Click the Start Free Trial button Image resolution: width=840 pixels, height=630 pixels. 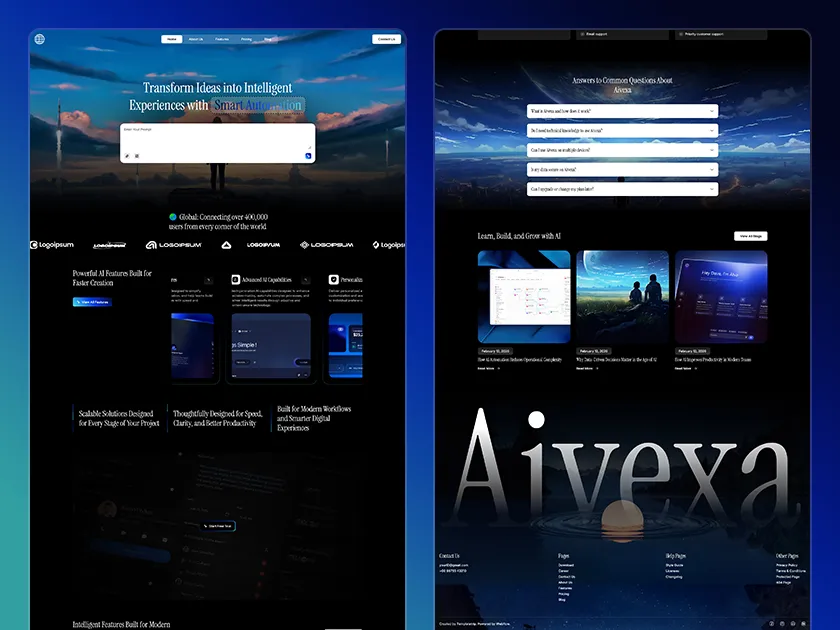218,526
